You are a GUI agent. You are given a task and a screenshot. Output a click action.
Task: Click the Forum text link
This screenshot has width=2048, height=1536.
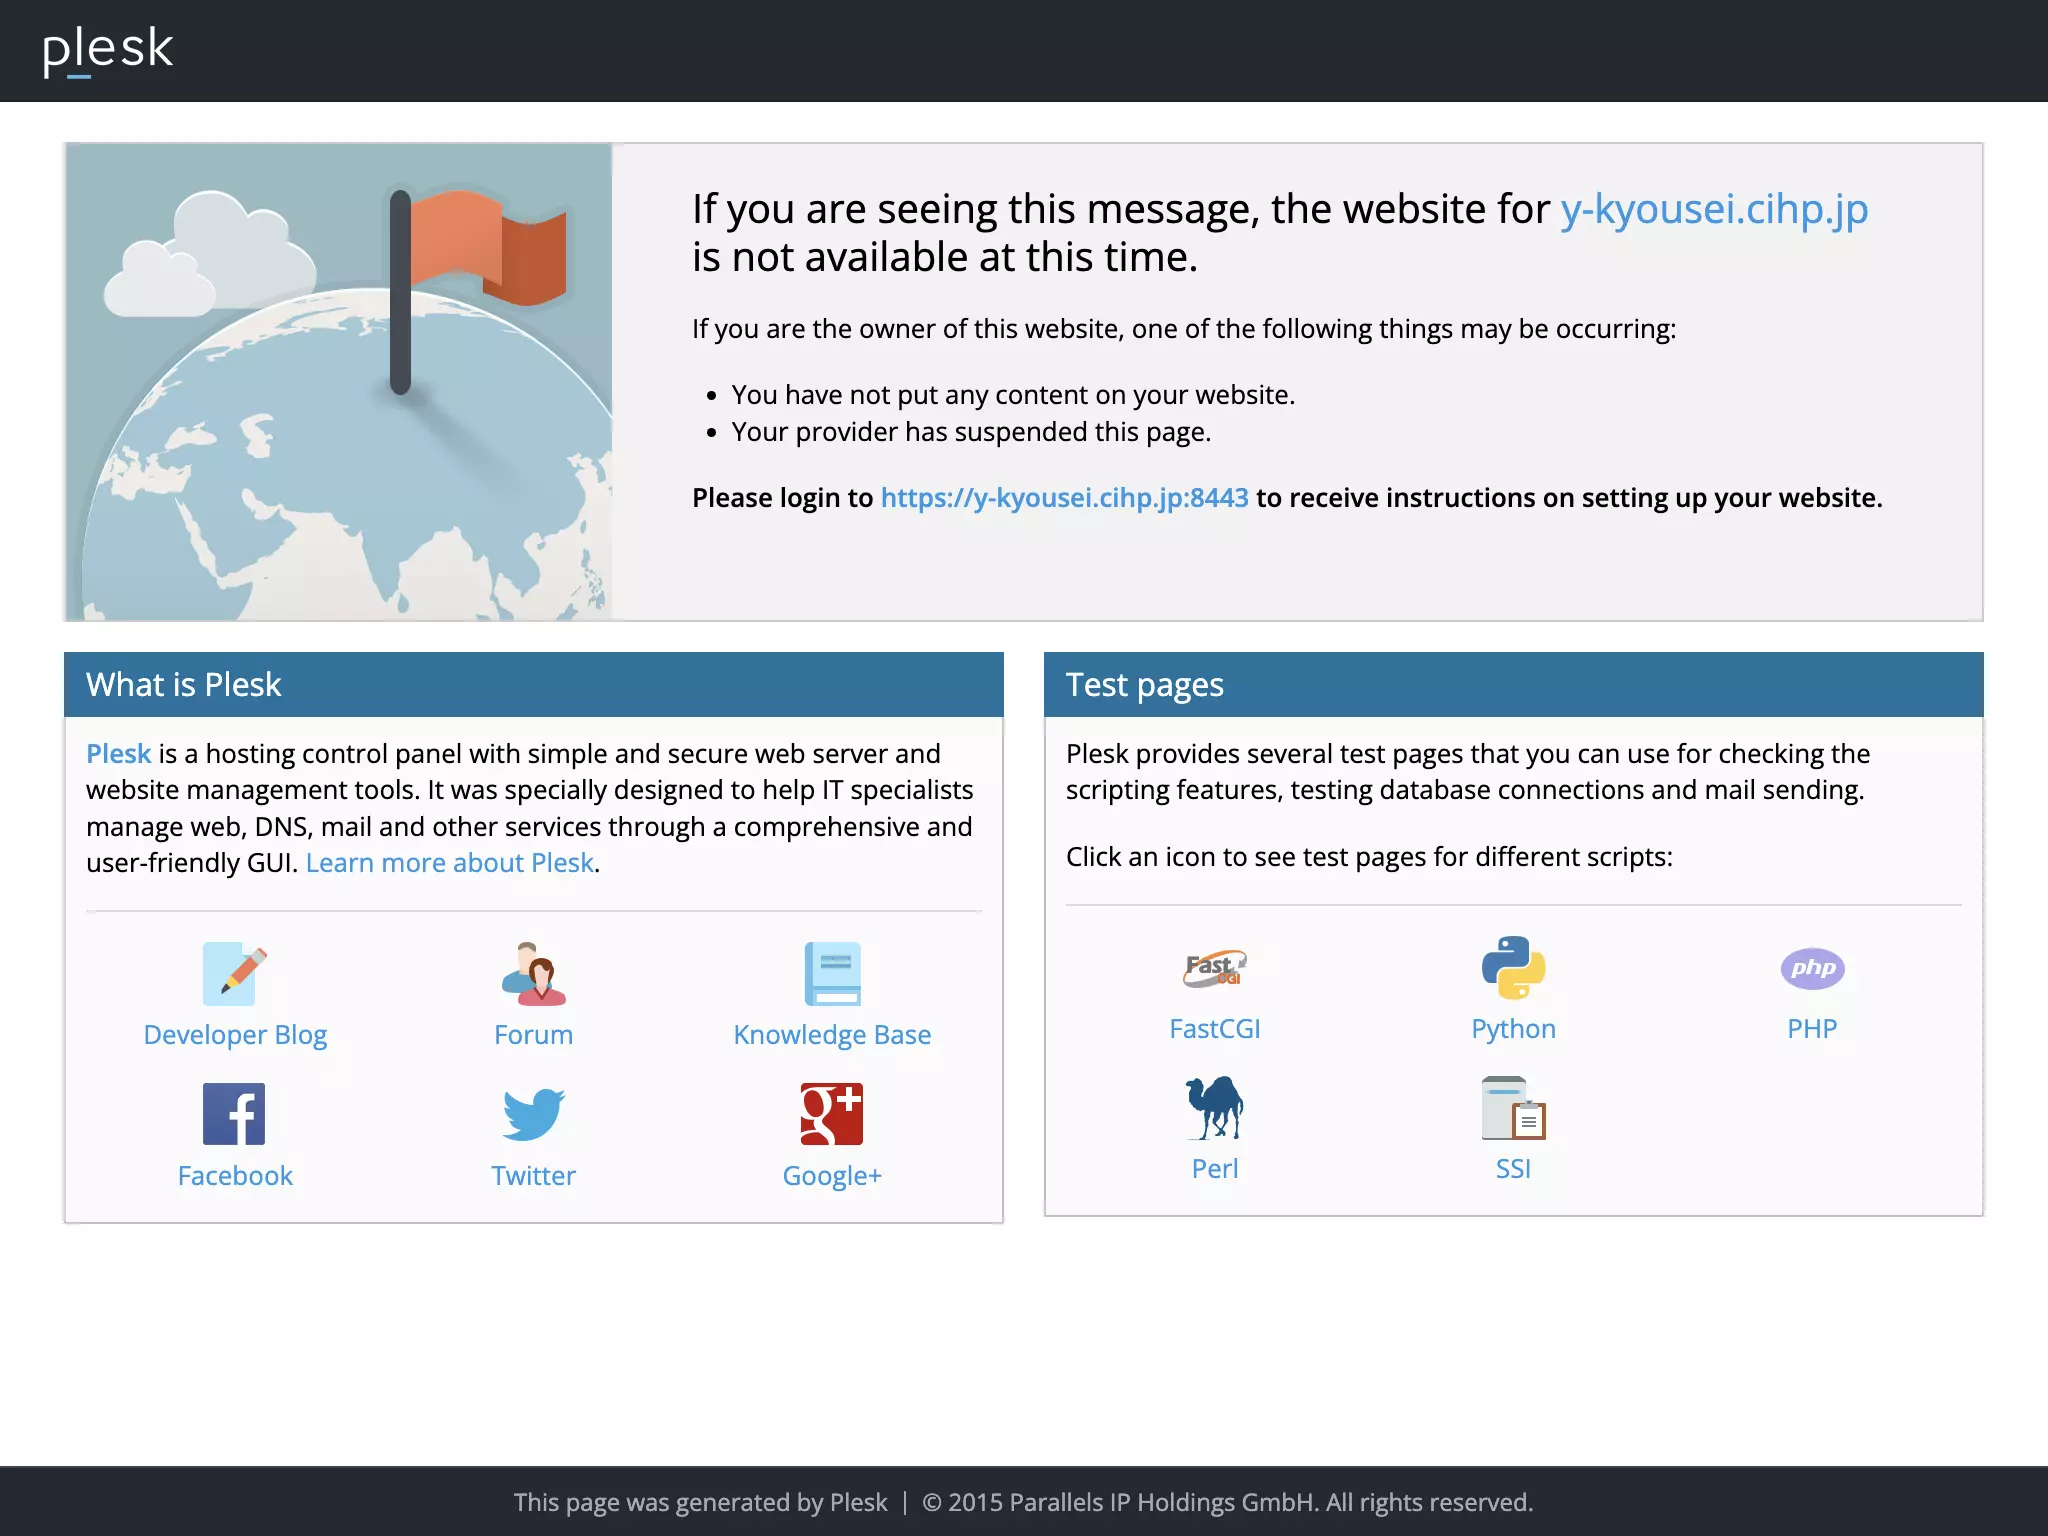[x=534, y=1035]
